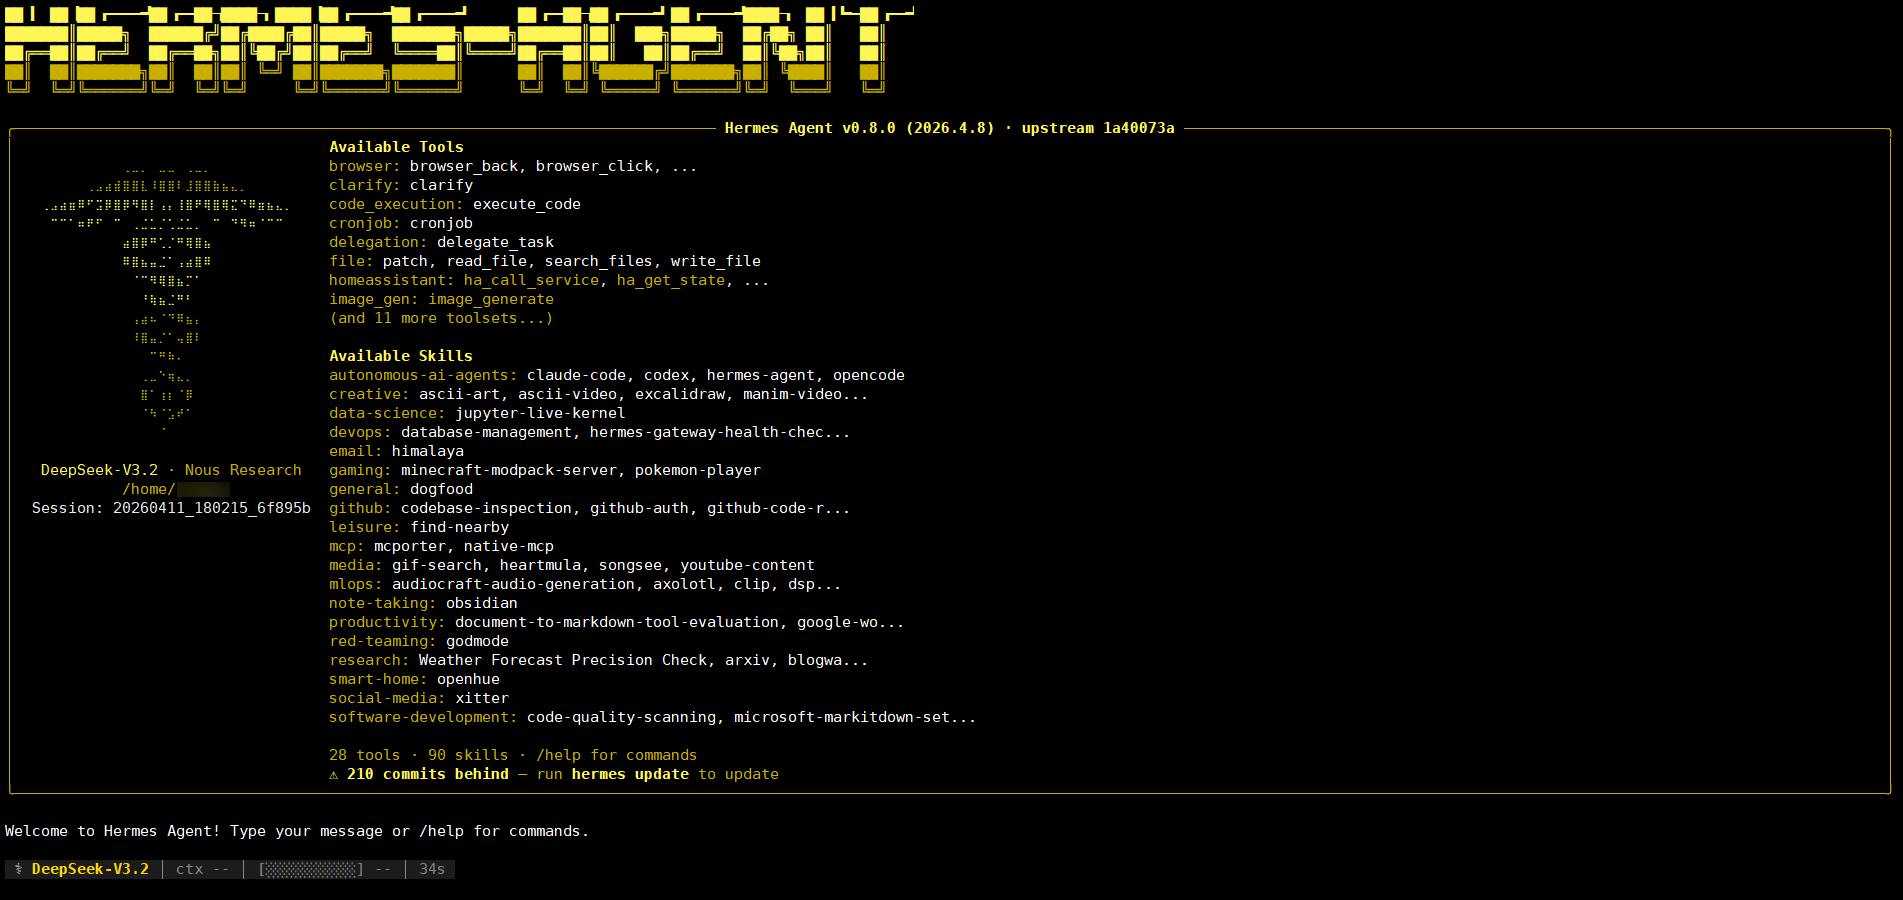Select the "himalaya" email skill
The height and width of the screenshot is (900, 1903).
428,451
